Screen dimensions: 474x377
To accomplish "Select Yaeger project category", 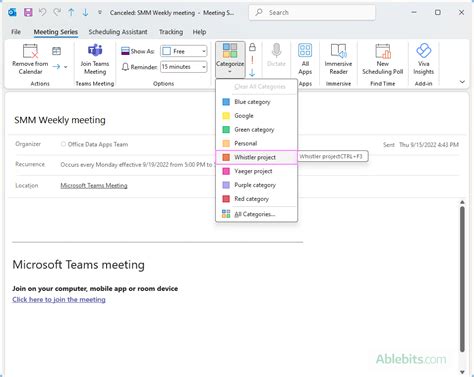I will 256,171.
